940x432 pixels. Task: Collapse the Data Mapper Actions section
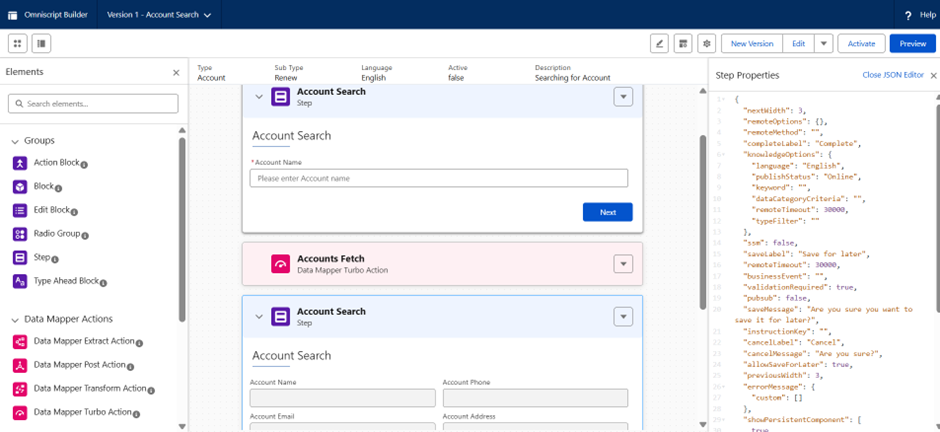15,319
